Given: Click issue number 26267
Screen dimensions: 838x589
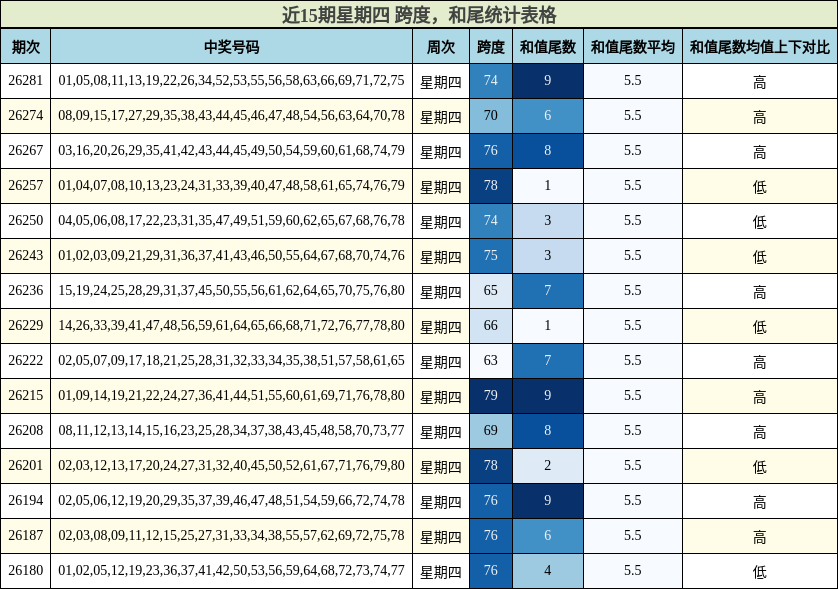Looking at the screenshot, I should [x=26, y=151].
